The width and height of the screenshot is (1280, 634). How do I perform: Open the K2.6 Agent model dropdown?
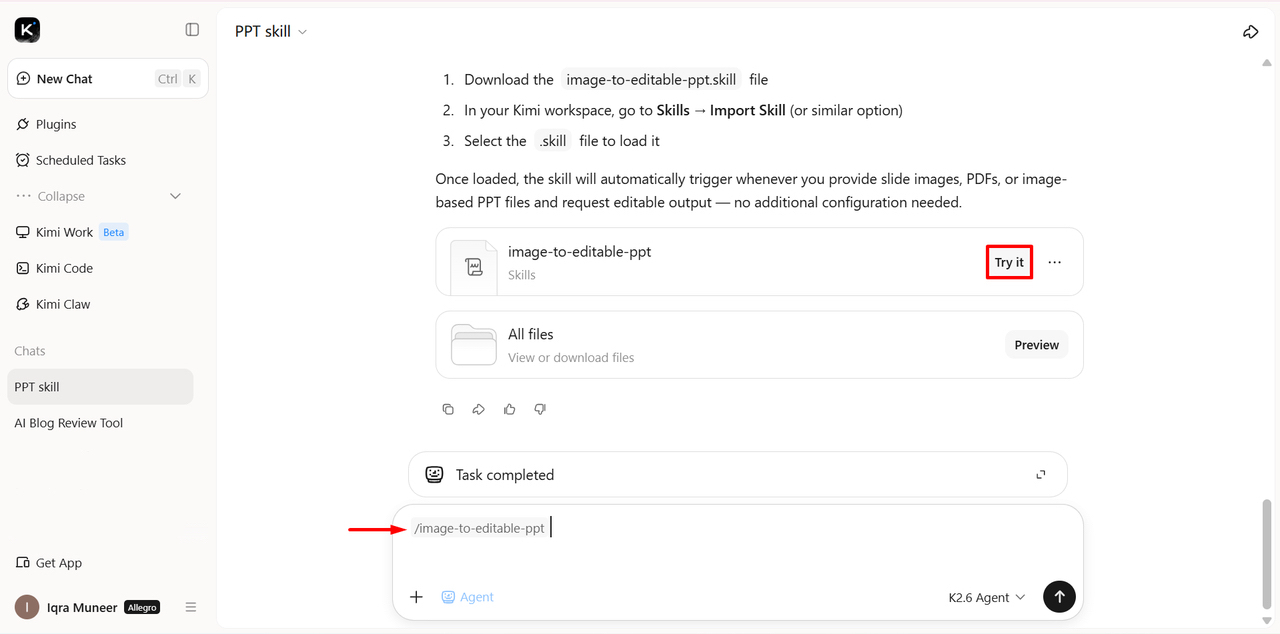coord(987,597)
